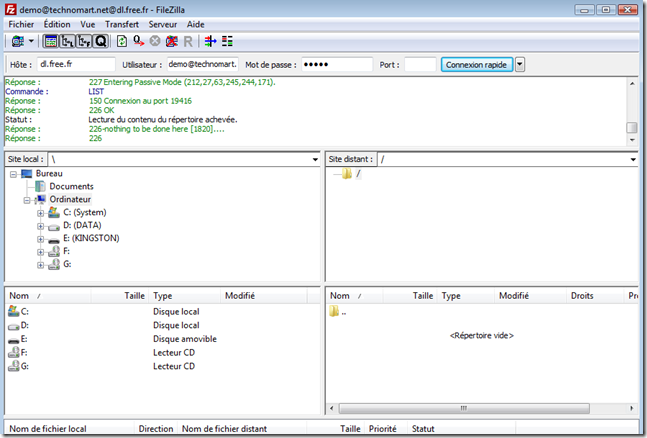Open the parent folder '..' in remote list
This screenshot has width=647, height=438.
338,312
